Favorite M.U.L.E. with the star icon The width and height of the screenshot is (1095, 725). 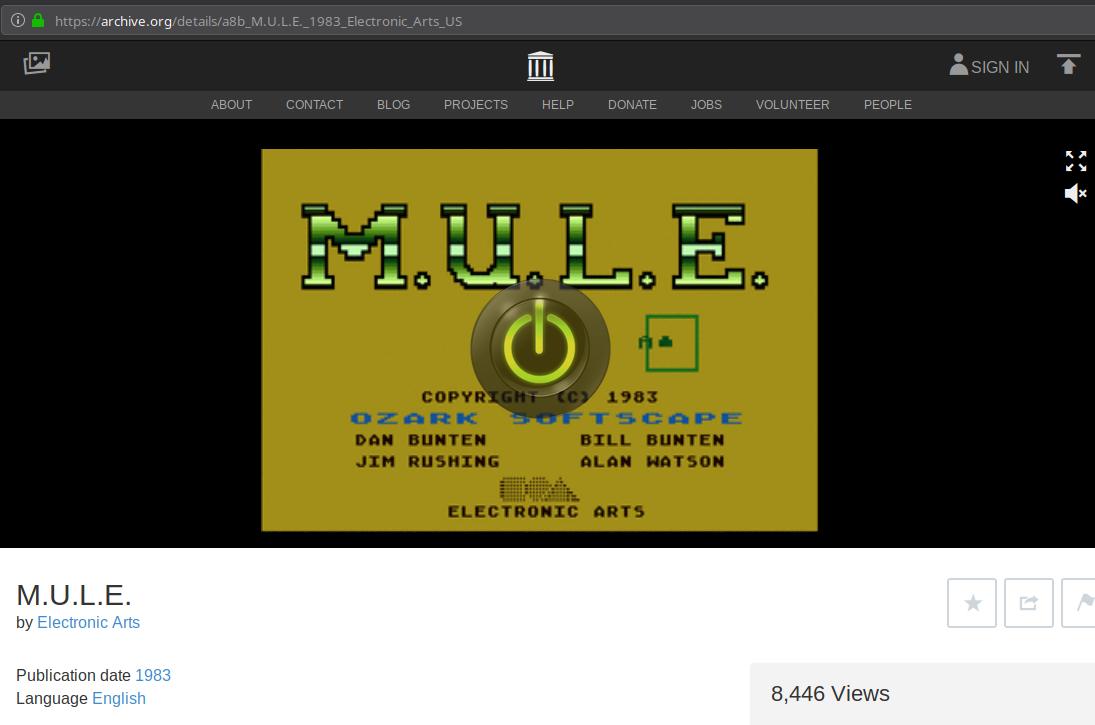coord(971,602)
